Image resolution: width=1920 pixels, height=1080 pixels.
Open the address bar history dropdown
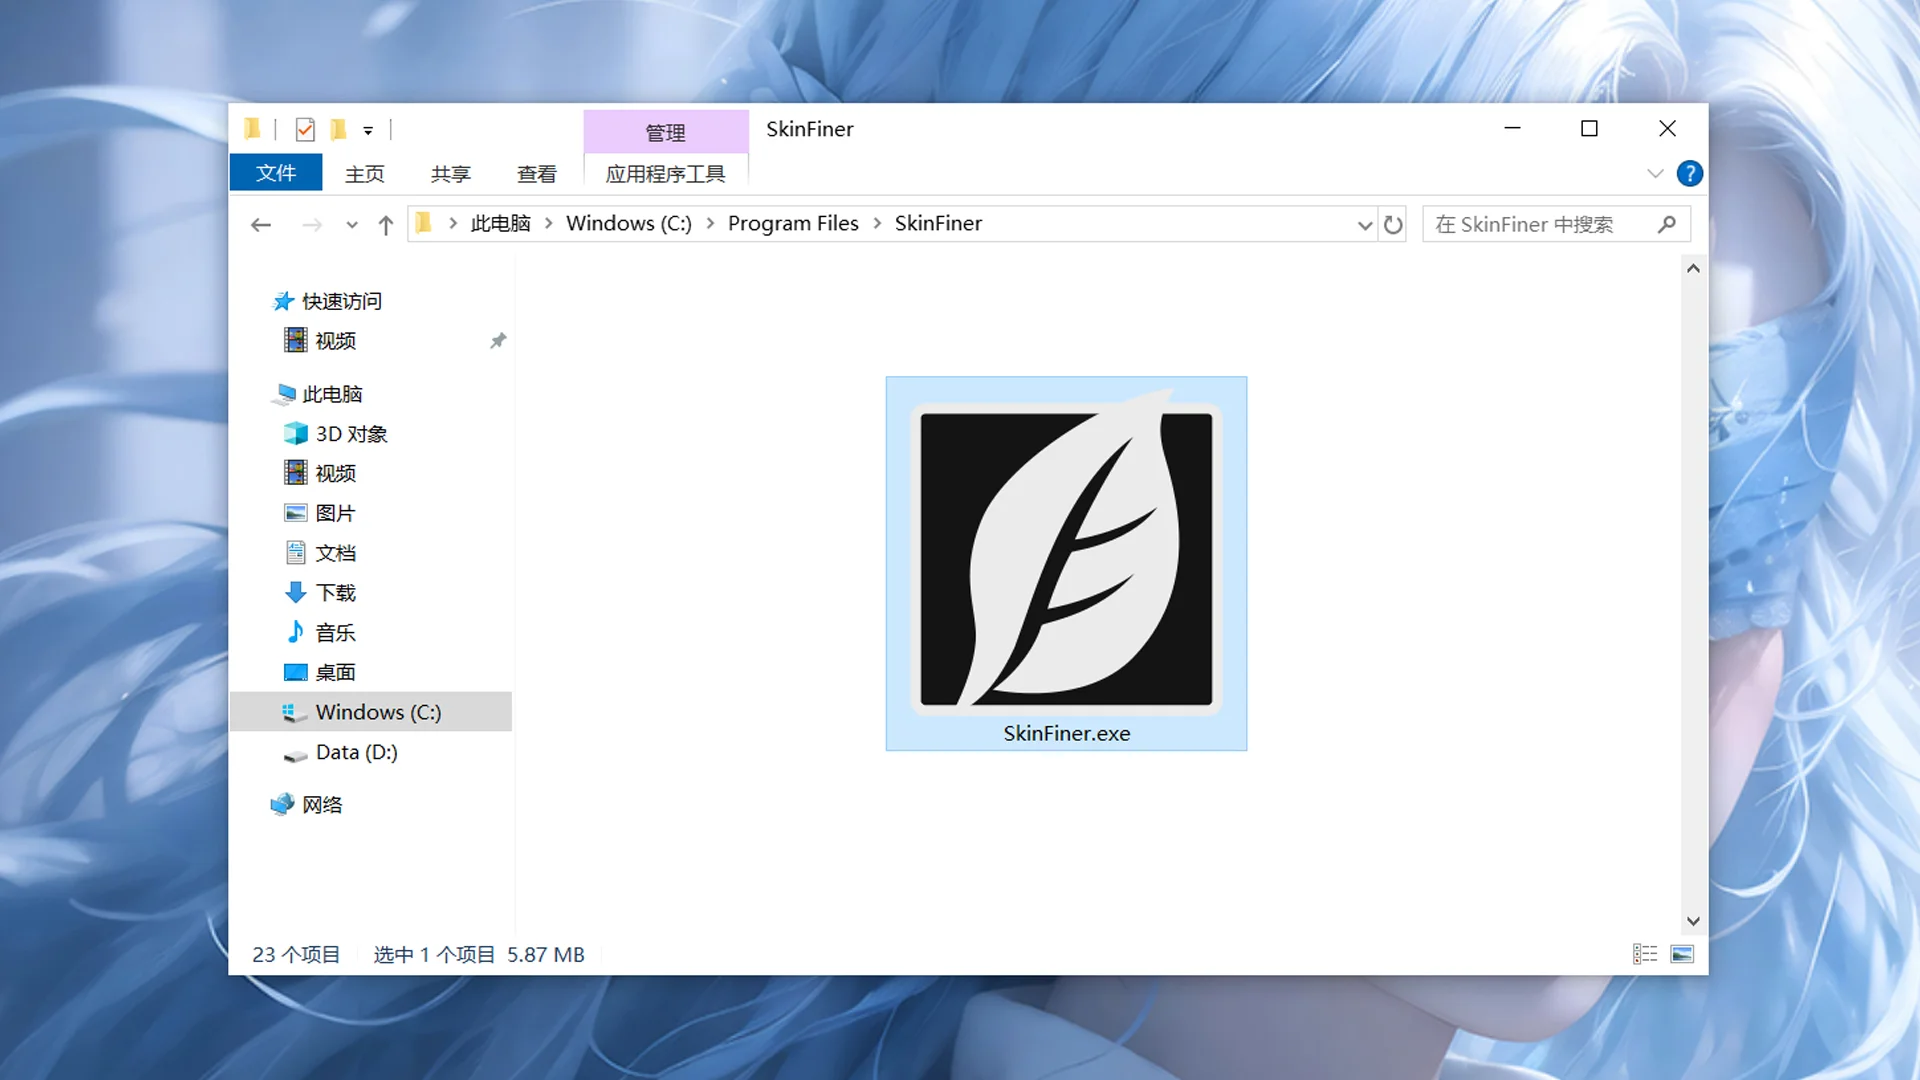click(x=1364, y=225)
